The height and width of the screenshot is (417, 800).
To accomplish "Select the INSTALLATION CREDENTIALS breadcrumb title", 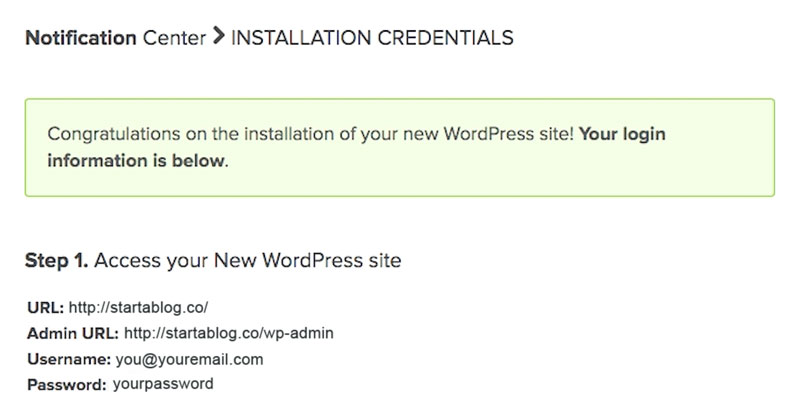I will coord(372,38).
